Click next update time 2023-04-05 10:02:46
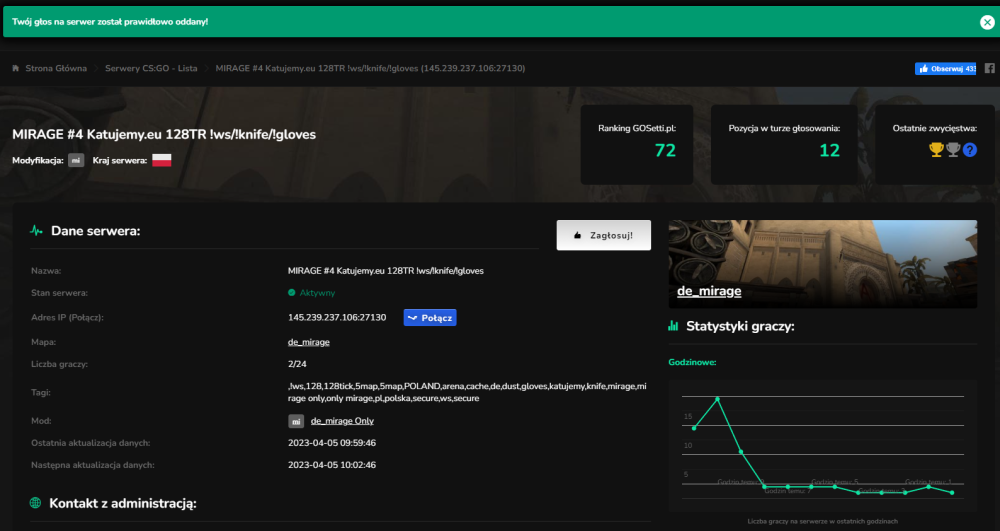This screenshot has height=531, width=1000. [x=332, y=465]
